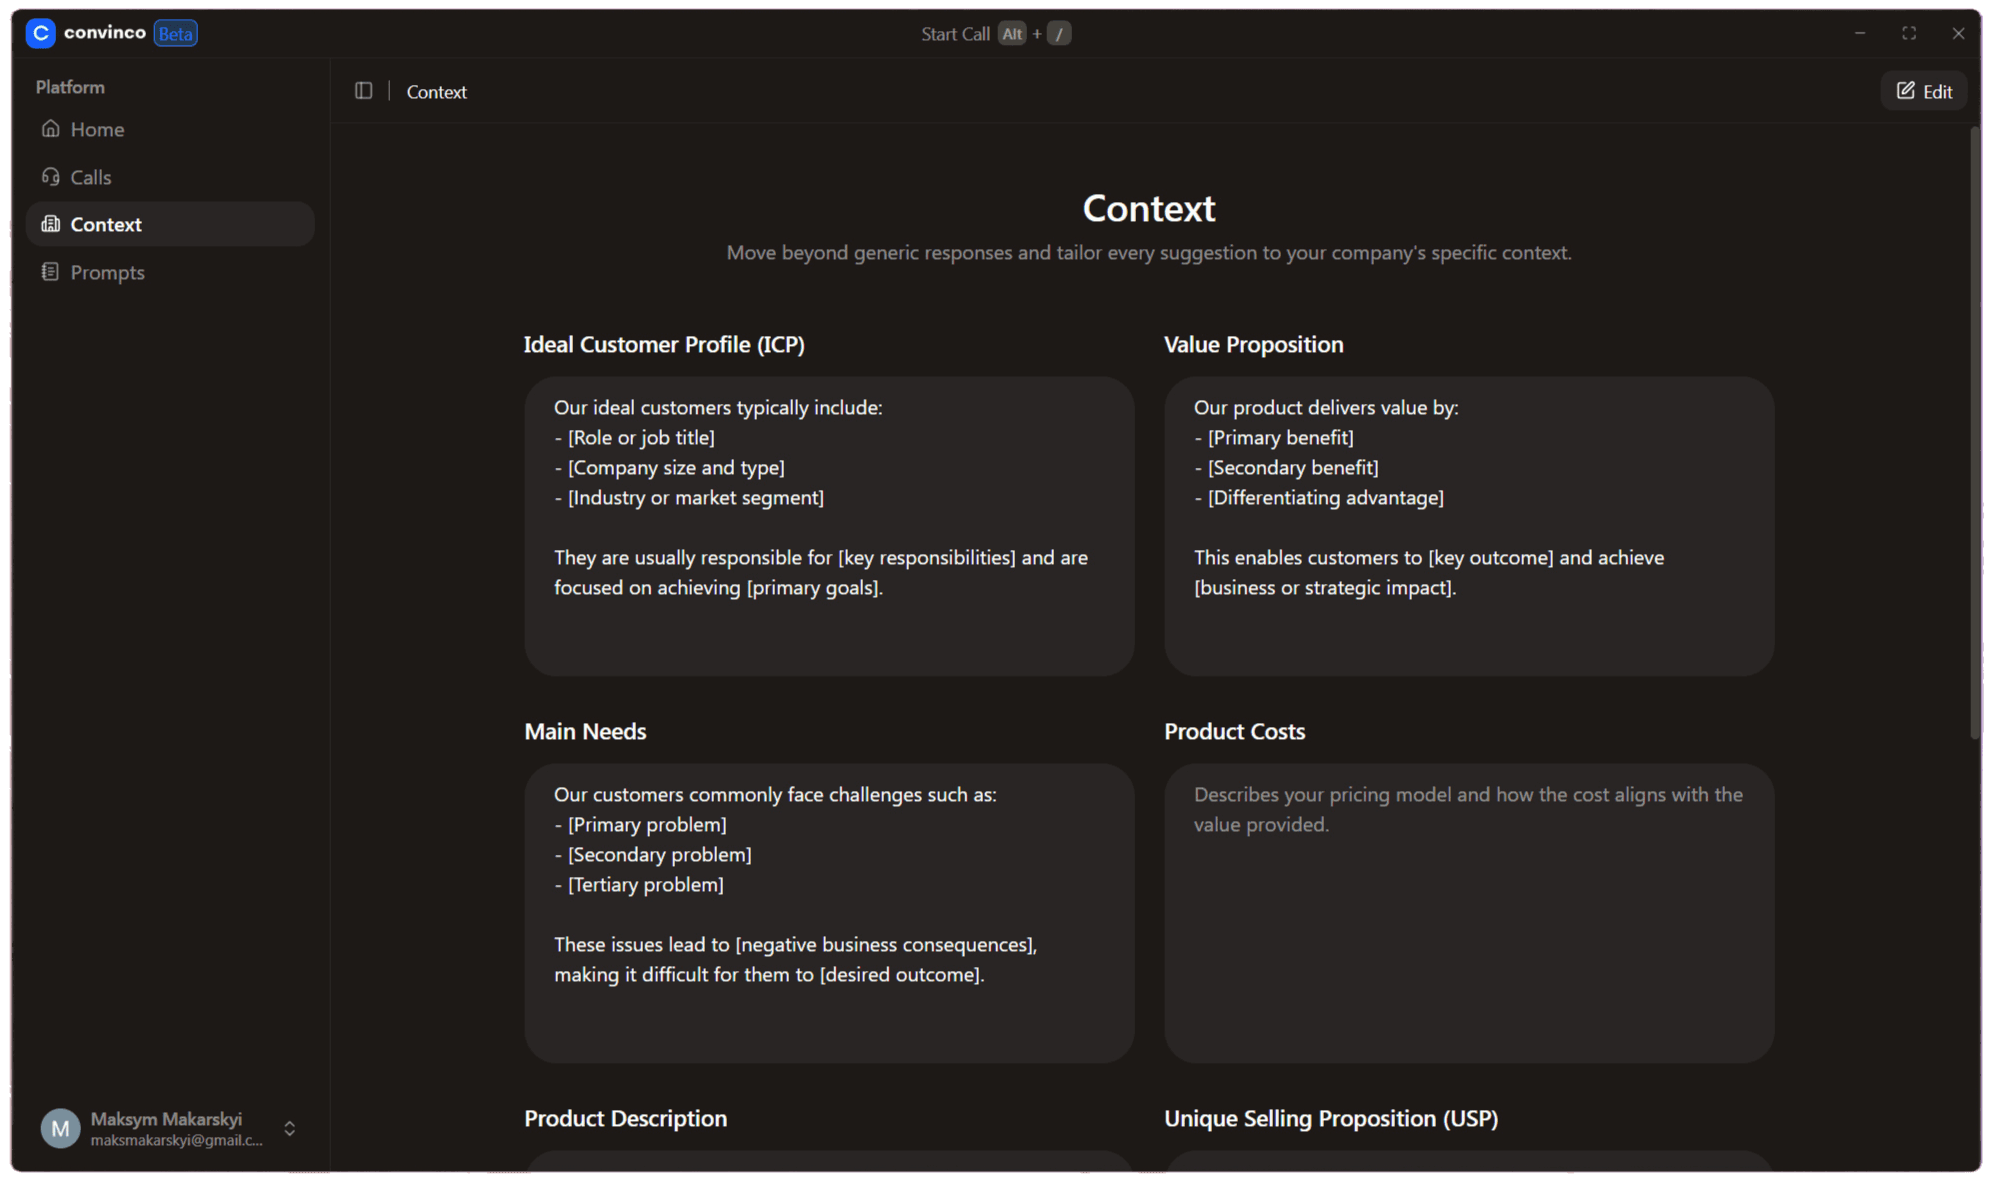Start a call using the Start Call control

point(955,33)
